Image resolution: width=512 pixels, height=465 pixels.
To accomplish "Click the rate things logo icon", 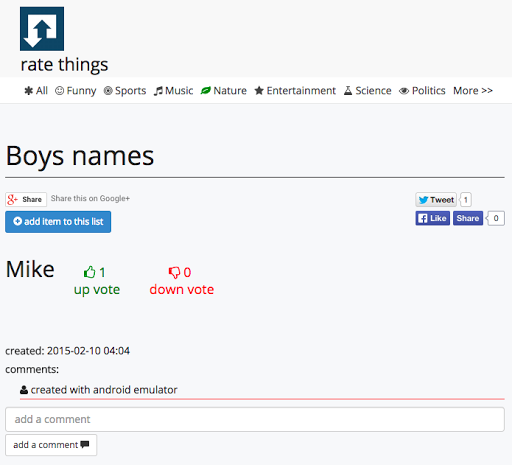I will pos(42,29).
